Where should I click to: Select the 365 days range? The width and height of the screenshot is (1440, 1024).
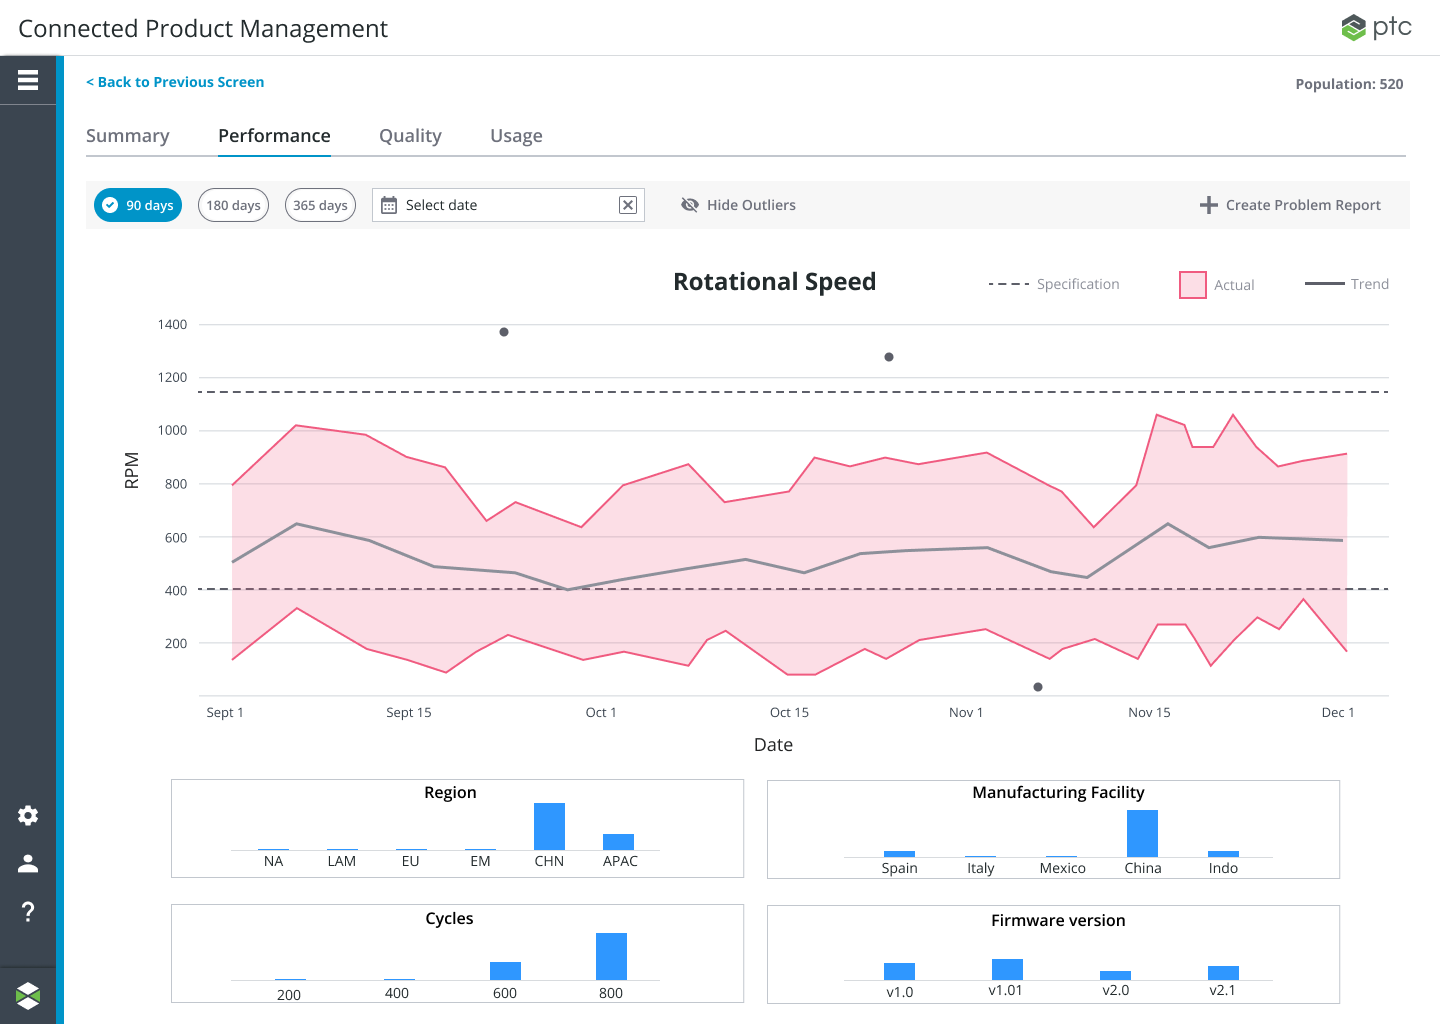pyautogui.click(x=320, y=205)
